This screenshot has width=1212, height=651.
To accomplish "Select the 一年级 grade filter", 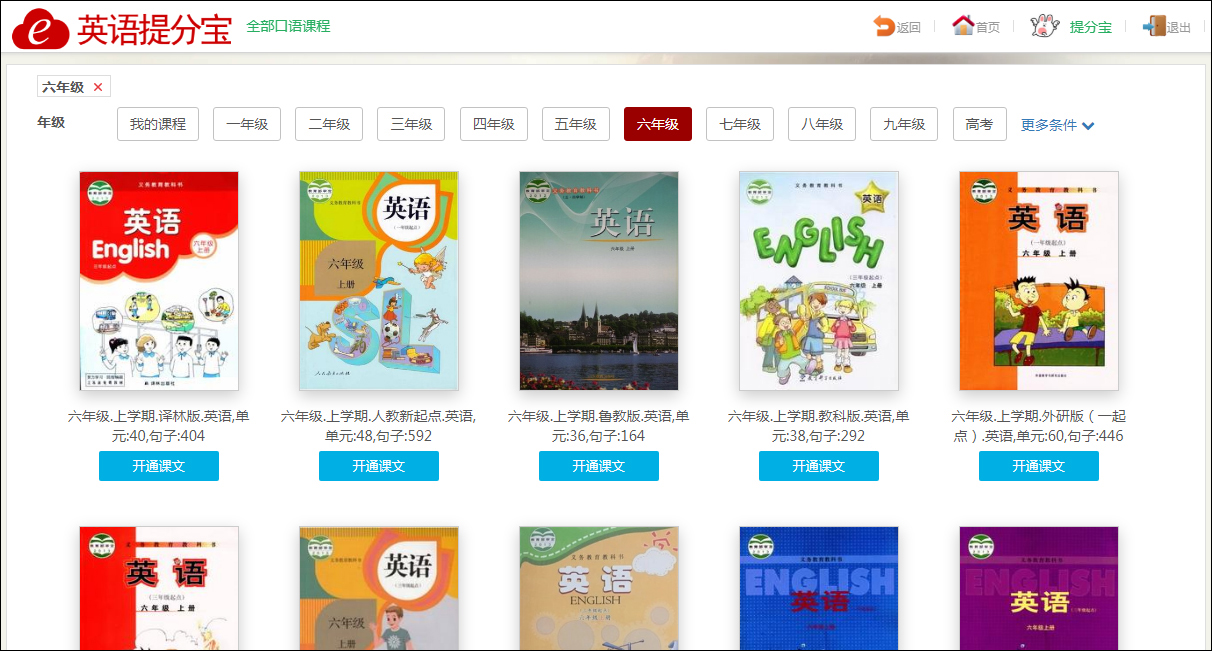I will coord(247,124).
